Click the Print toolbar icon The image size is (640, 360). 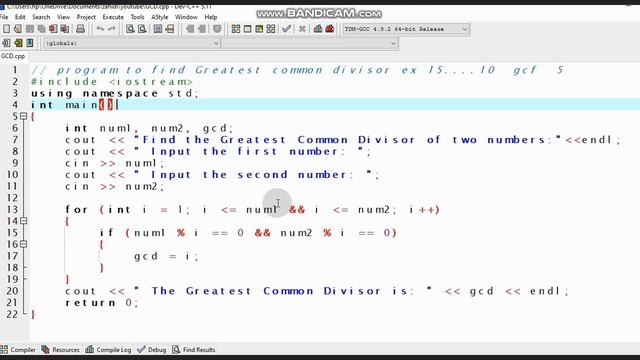click(x=80, y=29)
